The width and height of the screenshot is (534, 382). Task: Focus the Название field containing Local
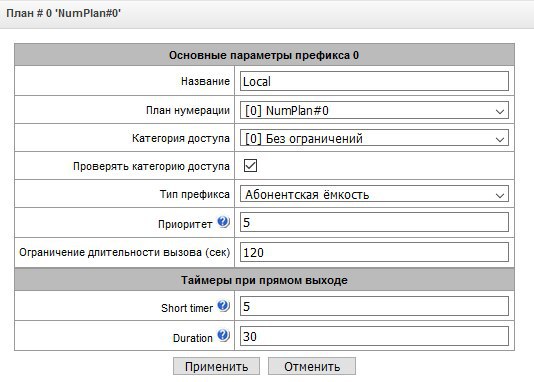tap(374, 81)
